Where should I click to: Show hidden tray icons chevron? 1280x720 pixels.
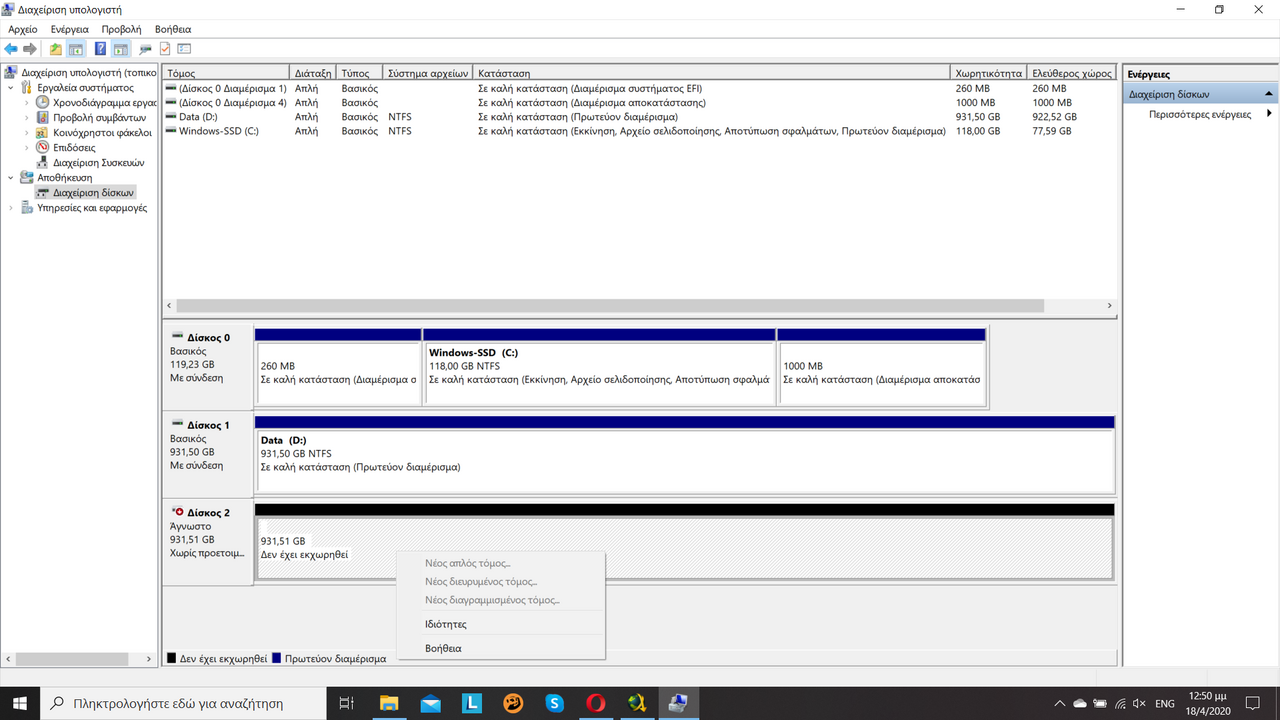[x=1060, y=703]
